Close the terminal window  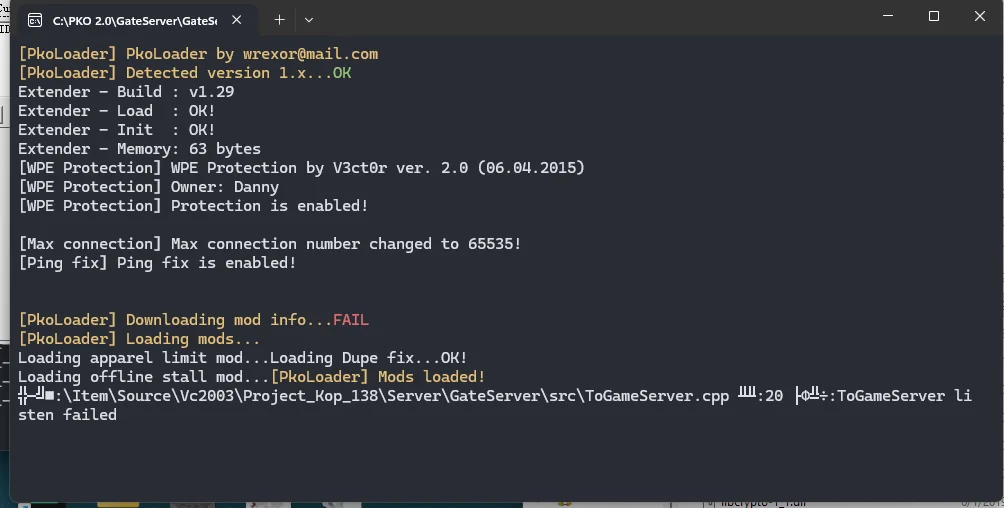pos(980,17)
